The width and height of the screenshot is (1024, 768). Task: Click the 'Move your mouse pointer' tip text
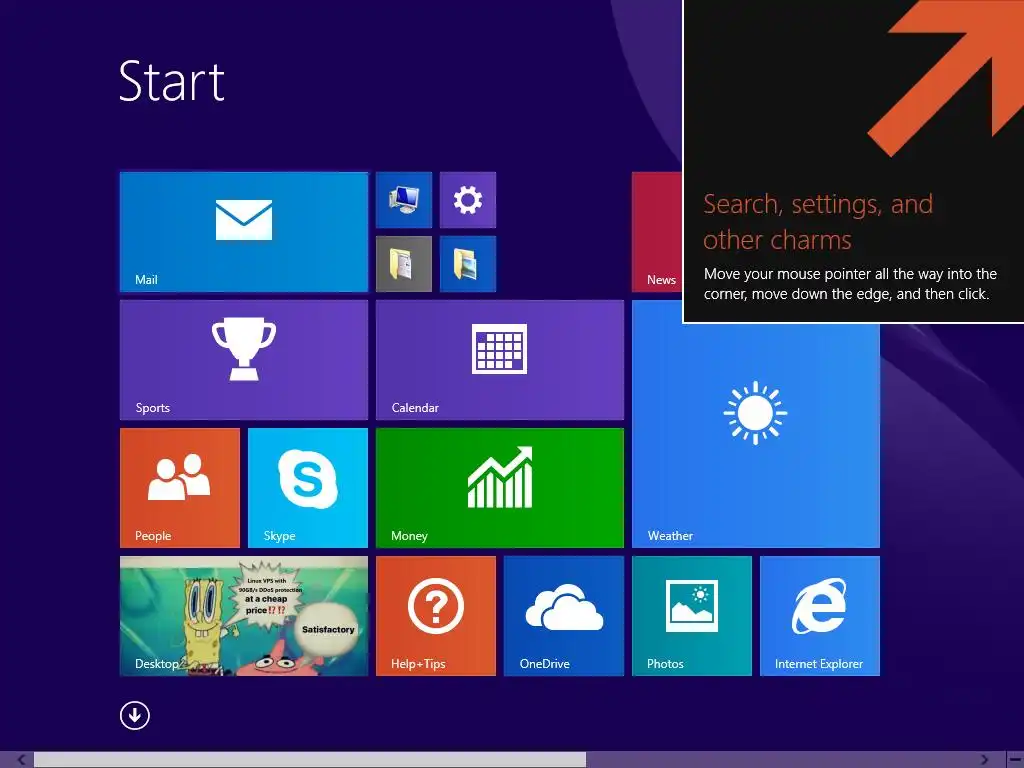850,283
